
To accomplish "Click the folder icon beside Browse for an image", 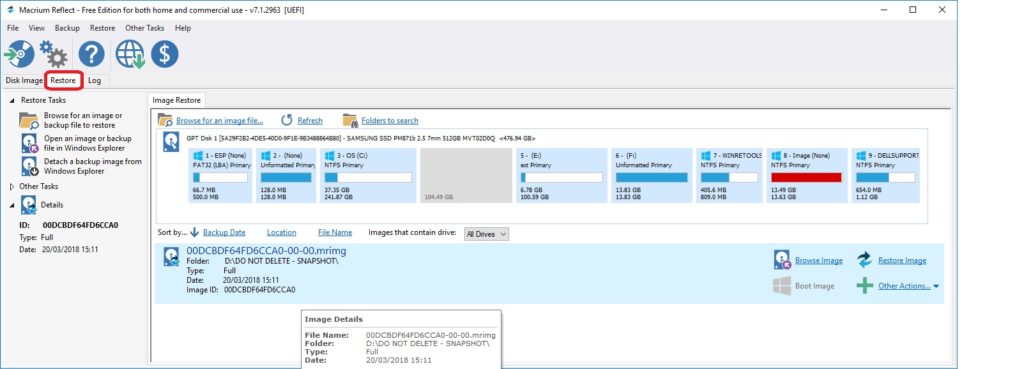I will [29, 120].
